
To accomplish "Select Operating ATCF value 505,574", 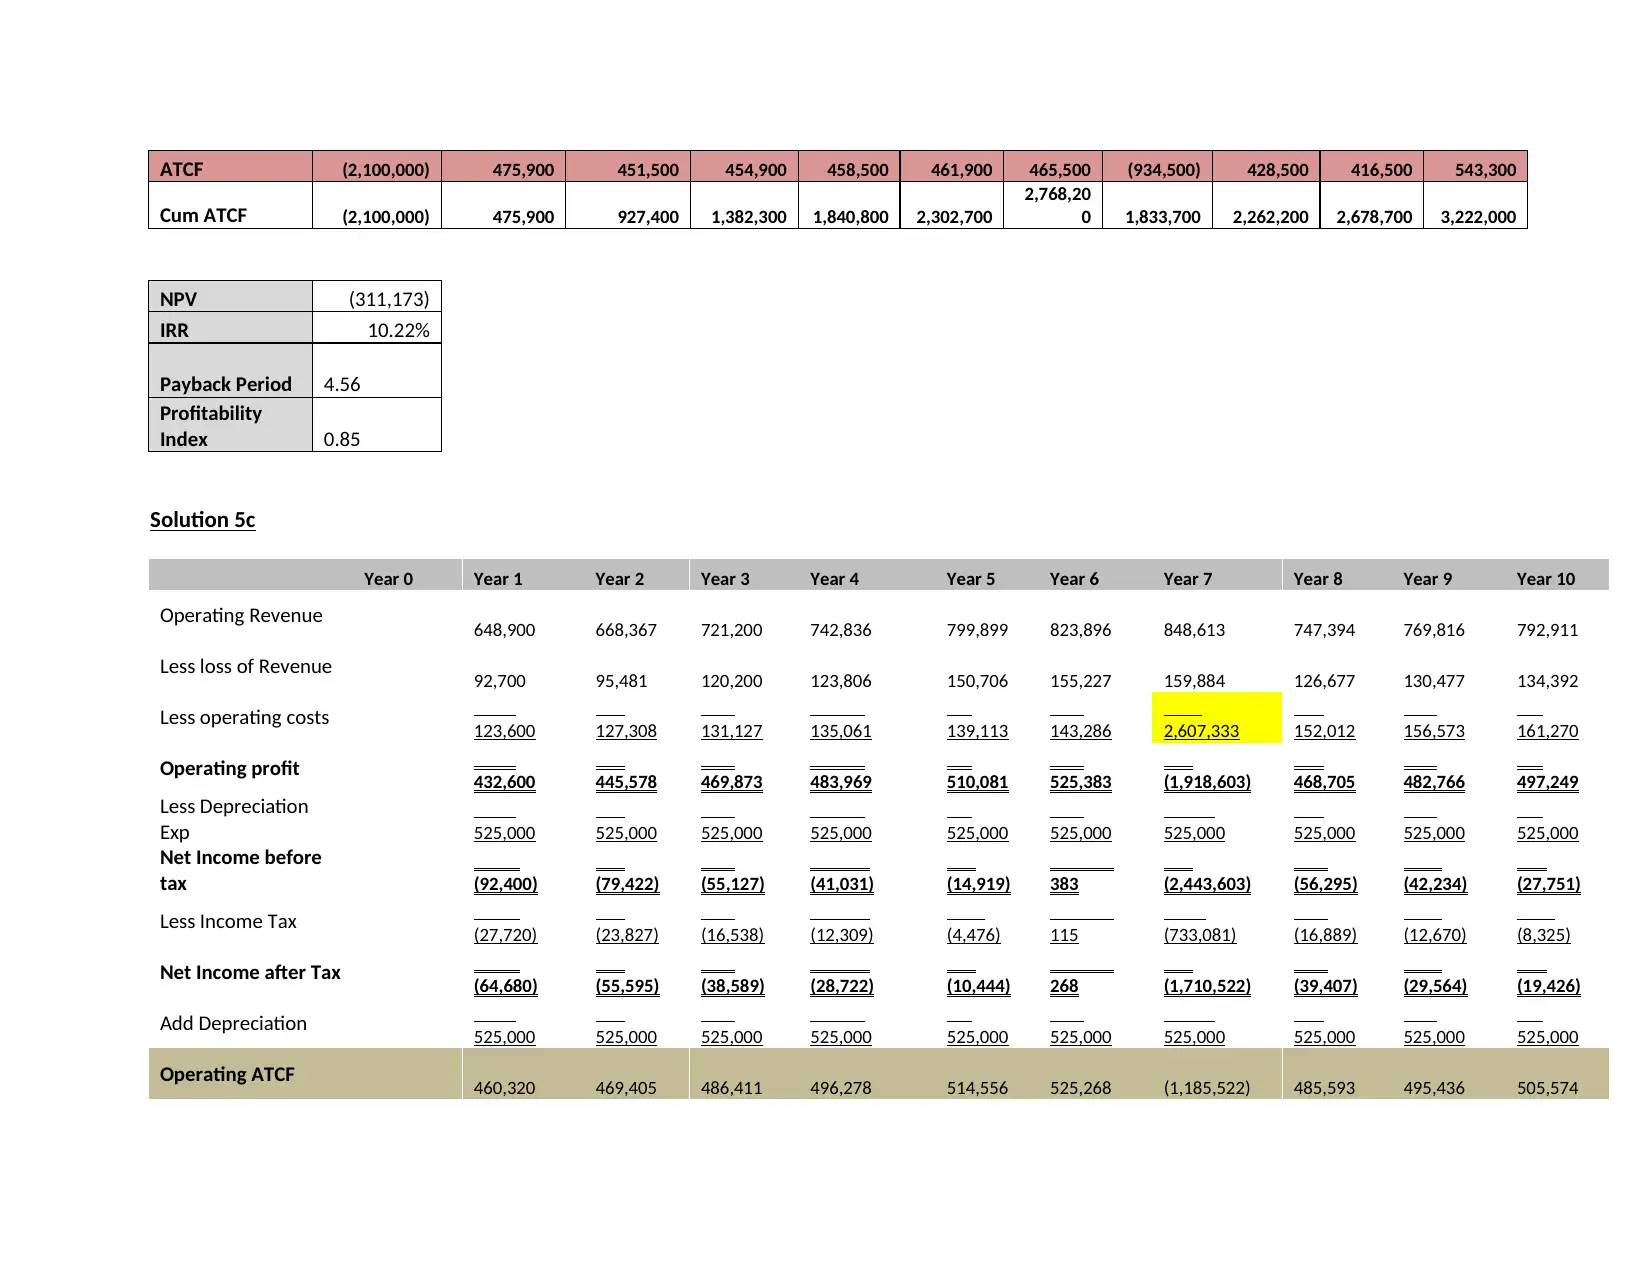I will [1547, 1088].
